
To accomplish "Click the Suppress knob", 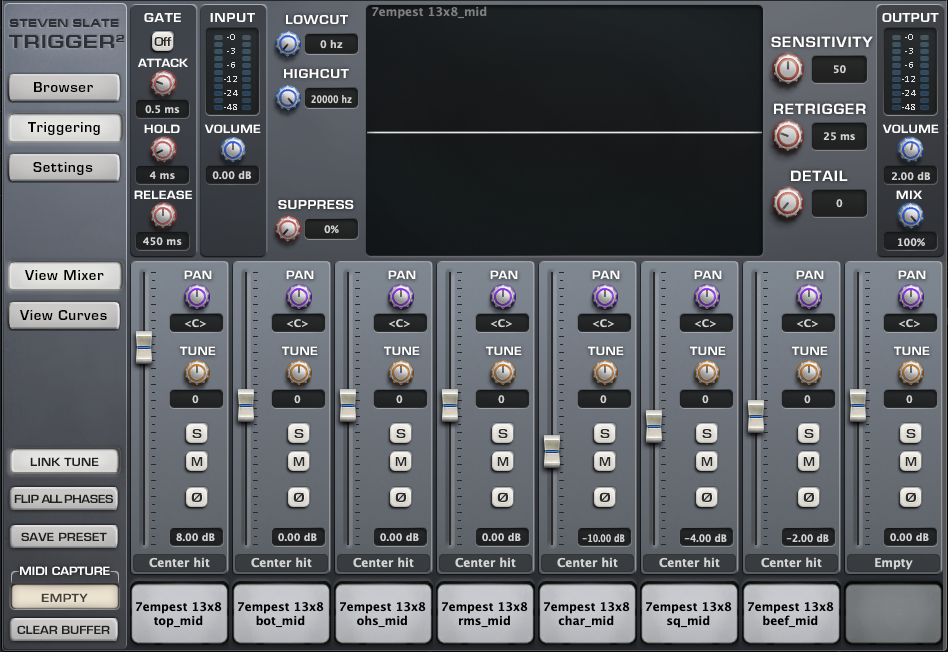I will (288, 229).
